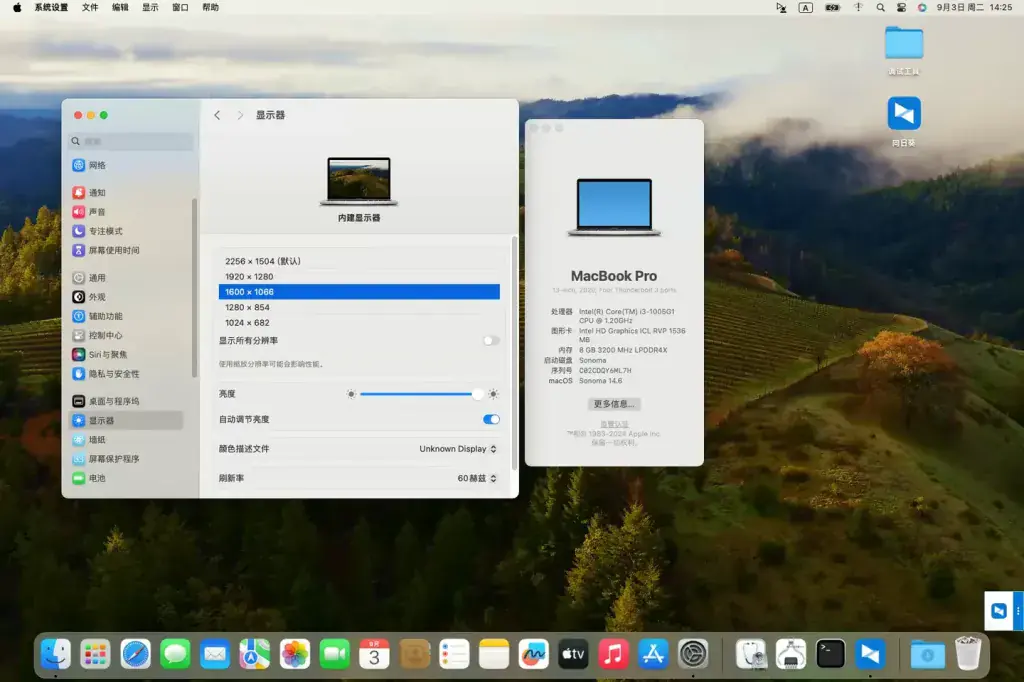
Task: Click the 监管认证 link in About window
Action: point(614,424)
